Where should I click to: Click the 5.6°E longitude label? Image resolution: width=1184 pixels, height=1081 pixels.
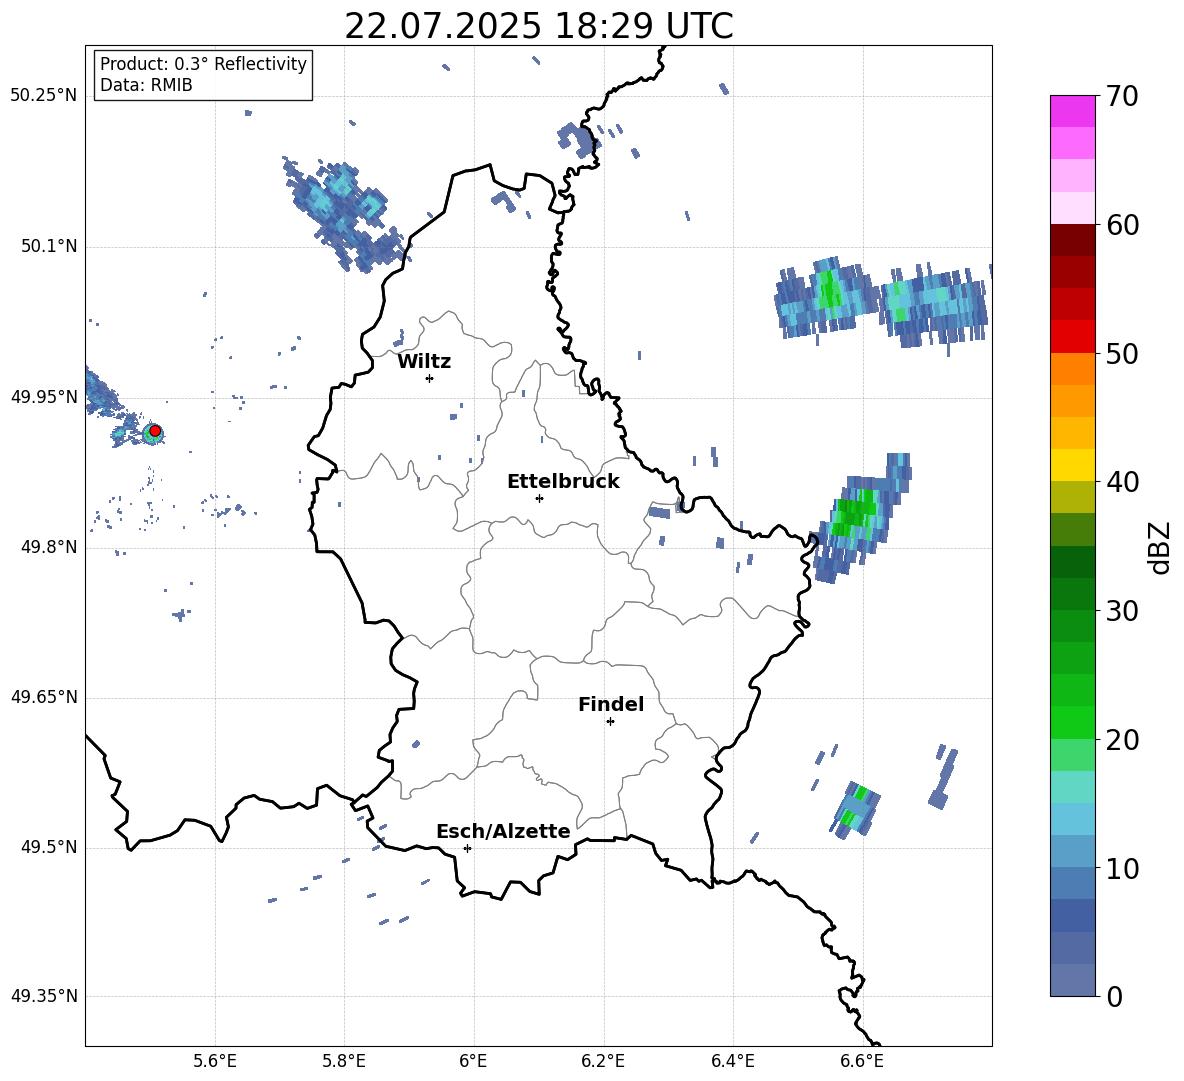tap(215, 1061)
